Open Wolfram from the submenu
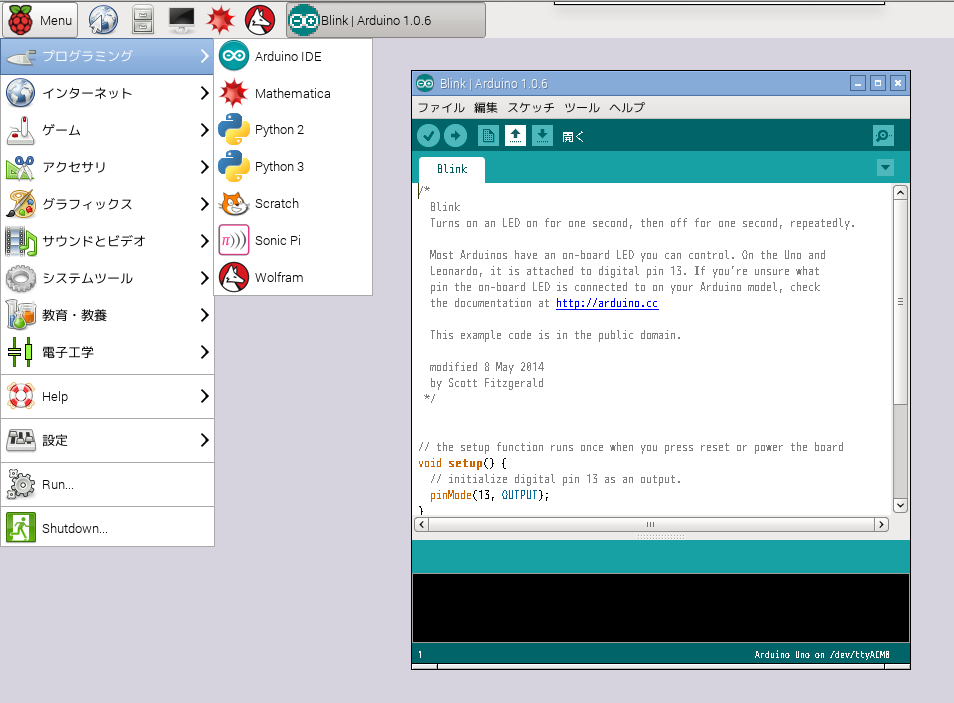The width and height of the screenshot is (954, 703). click(x=293, y=278)
